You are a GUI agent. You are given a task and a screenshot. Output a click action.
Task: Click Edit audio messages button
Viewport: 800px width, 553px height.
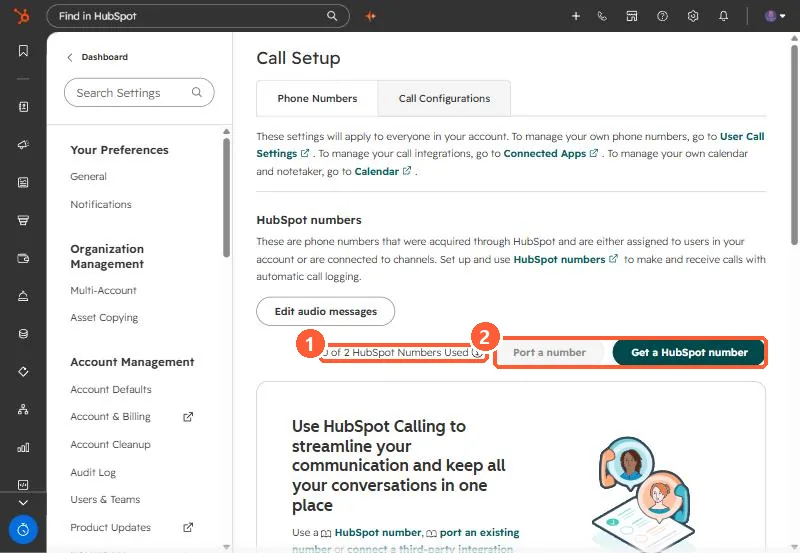pos(326,311)
